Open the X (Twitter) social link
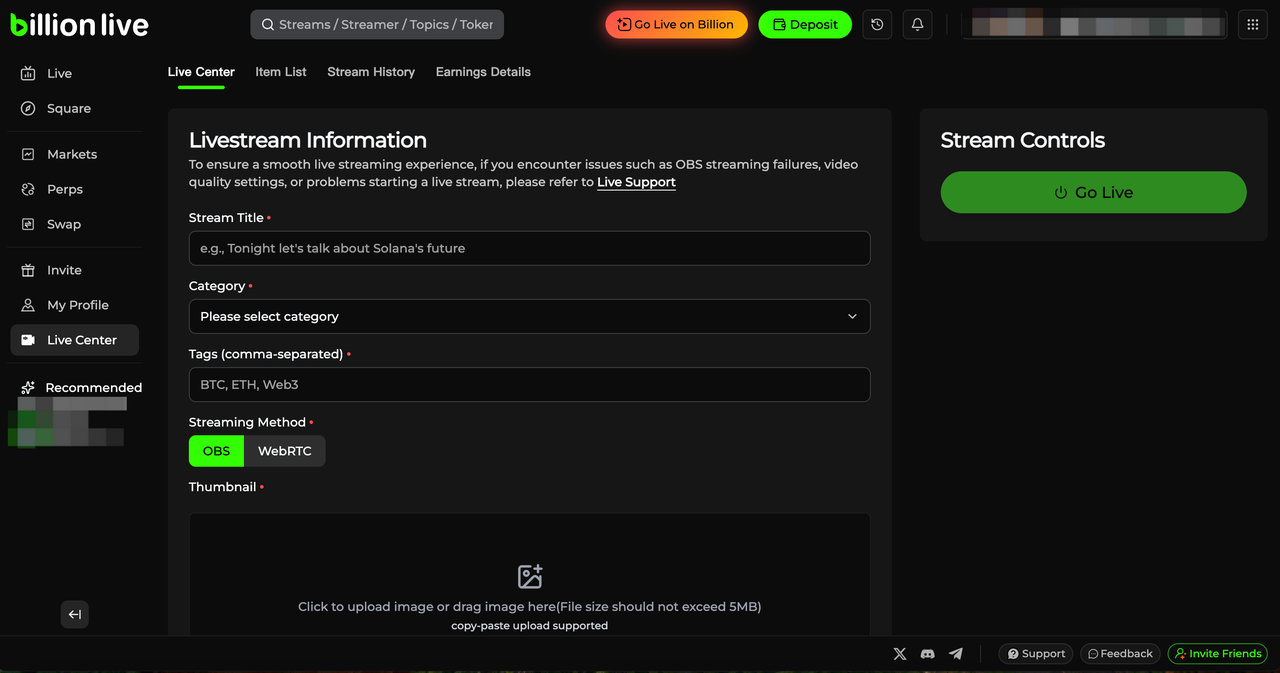This screenshot has height=673, width=1280. [900, 654]
